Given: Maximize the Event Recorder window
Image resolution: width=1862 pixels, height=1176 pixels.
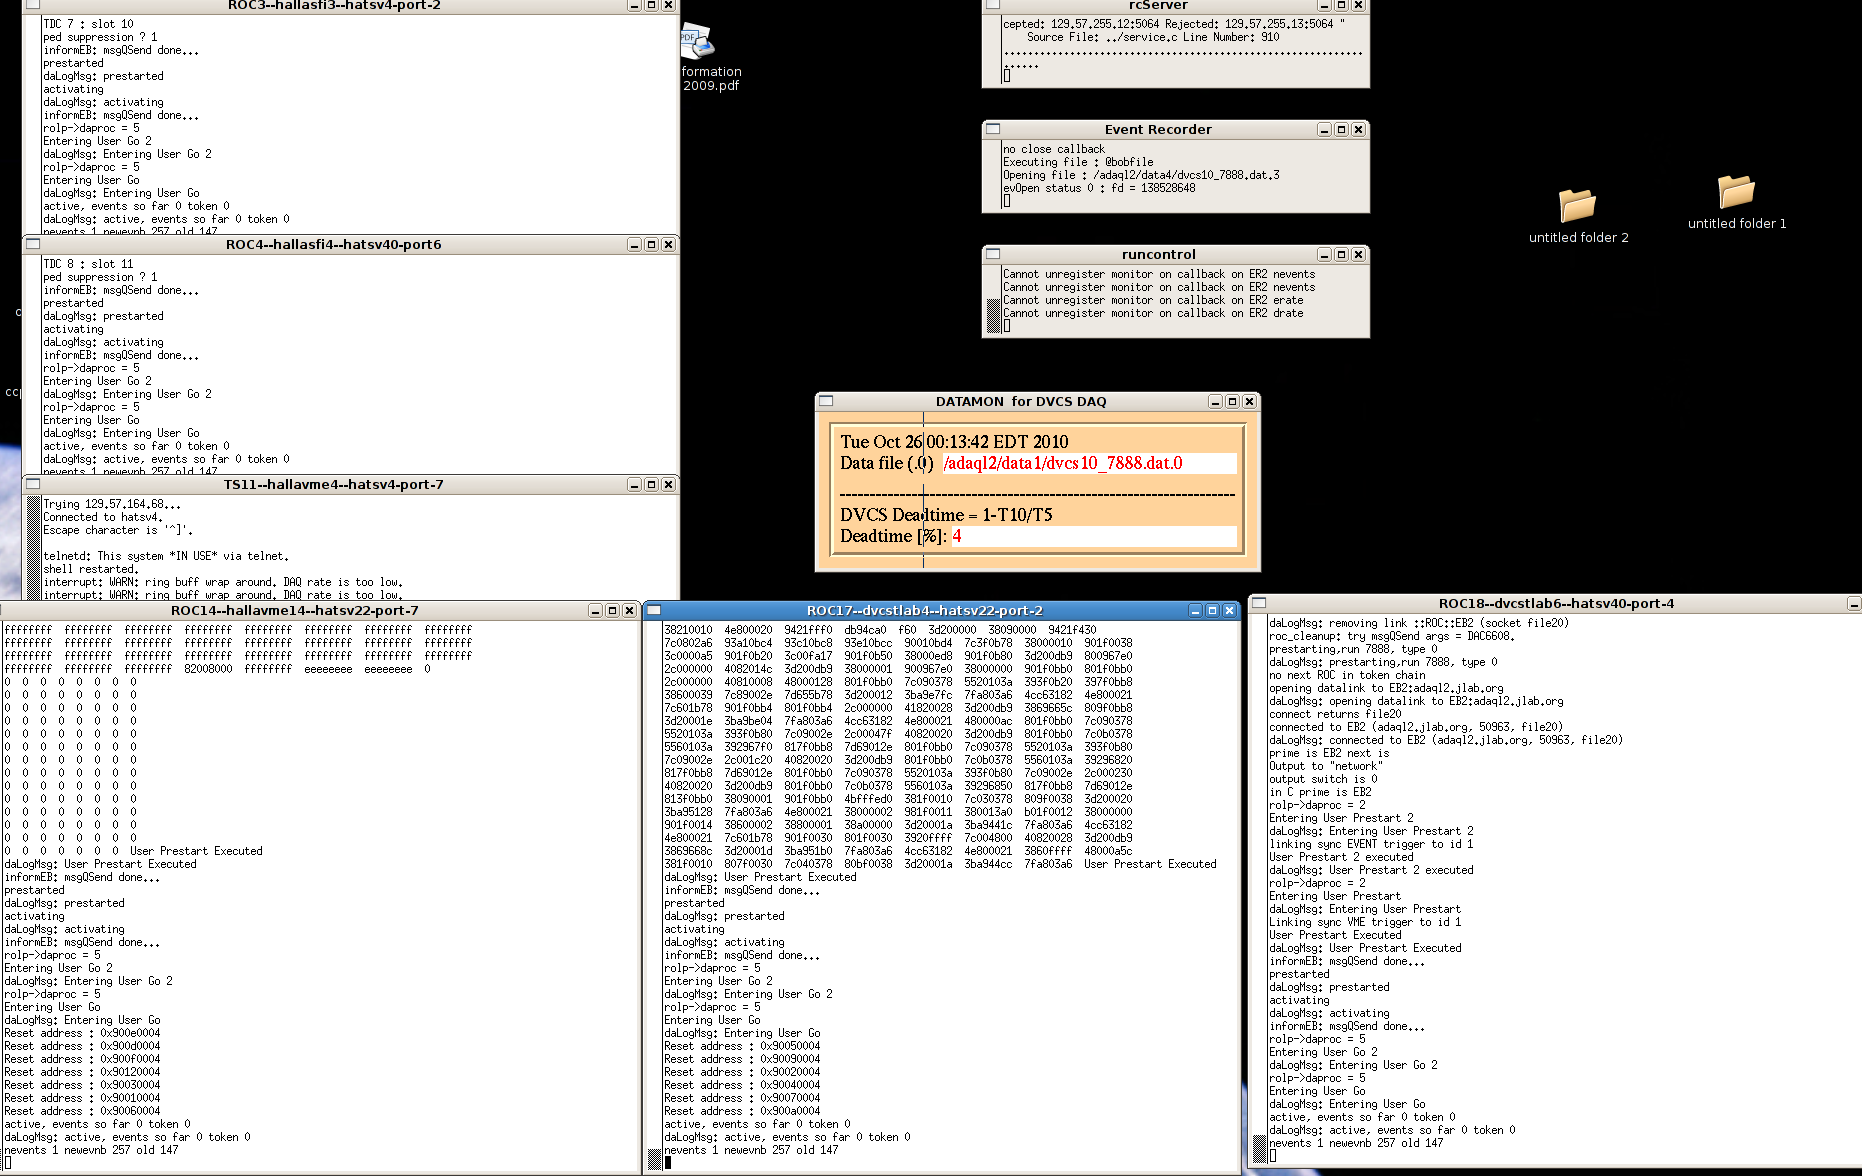Looking at the screenshot, I should click(x=1341, y=129).
